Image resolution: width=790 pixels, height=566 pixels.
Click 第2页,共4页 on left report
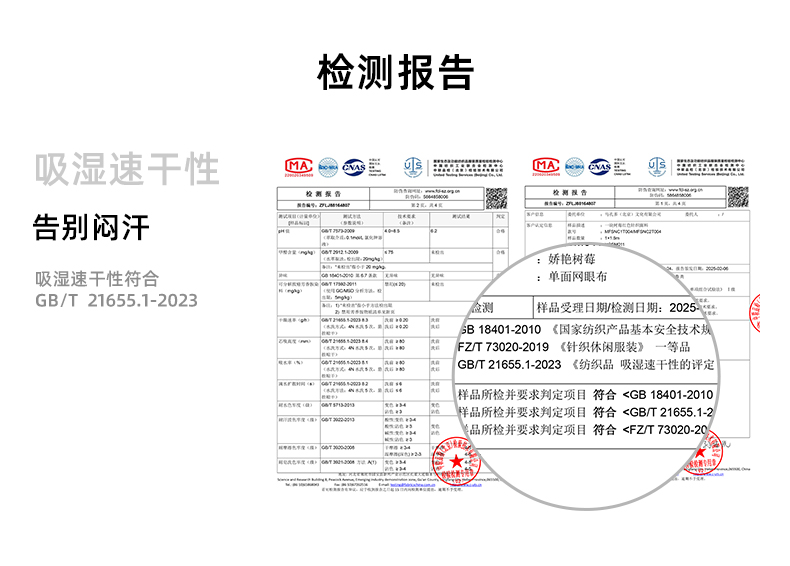(x=427, y=205)
